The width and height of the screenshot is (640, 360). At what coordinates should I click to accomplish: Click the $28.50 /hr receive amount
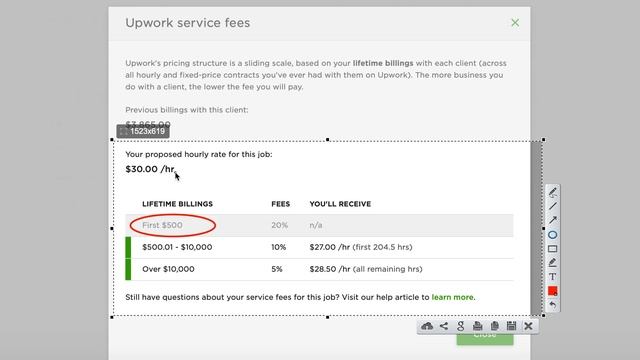click(x=330, y=269)
